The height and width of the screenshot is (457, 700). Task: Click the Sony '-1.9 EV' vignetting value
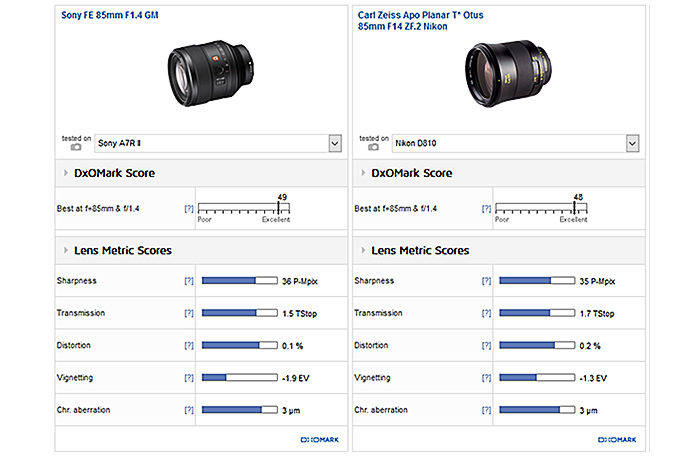(x=296, y=378)
